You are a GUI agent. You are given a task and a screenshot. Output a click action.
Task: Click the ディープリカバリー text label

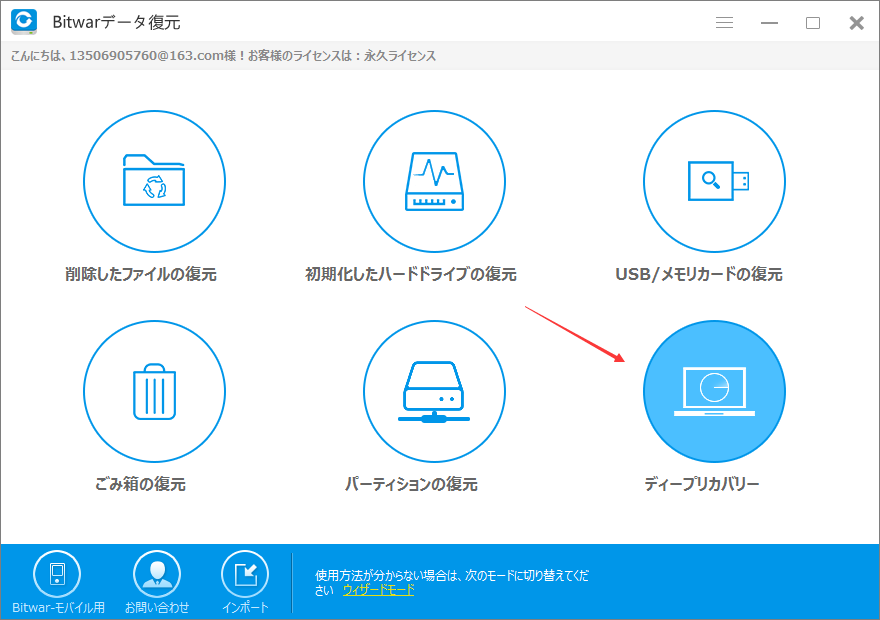(702, 484)
